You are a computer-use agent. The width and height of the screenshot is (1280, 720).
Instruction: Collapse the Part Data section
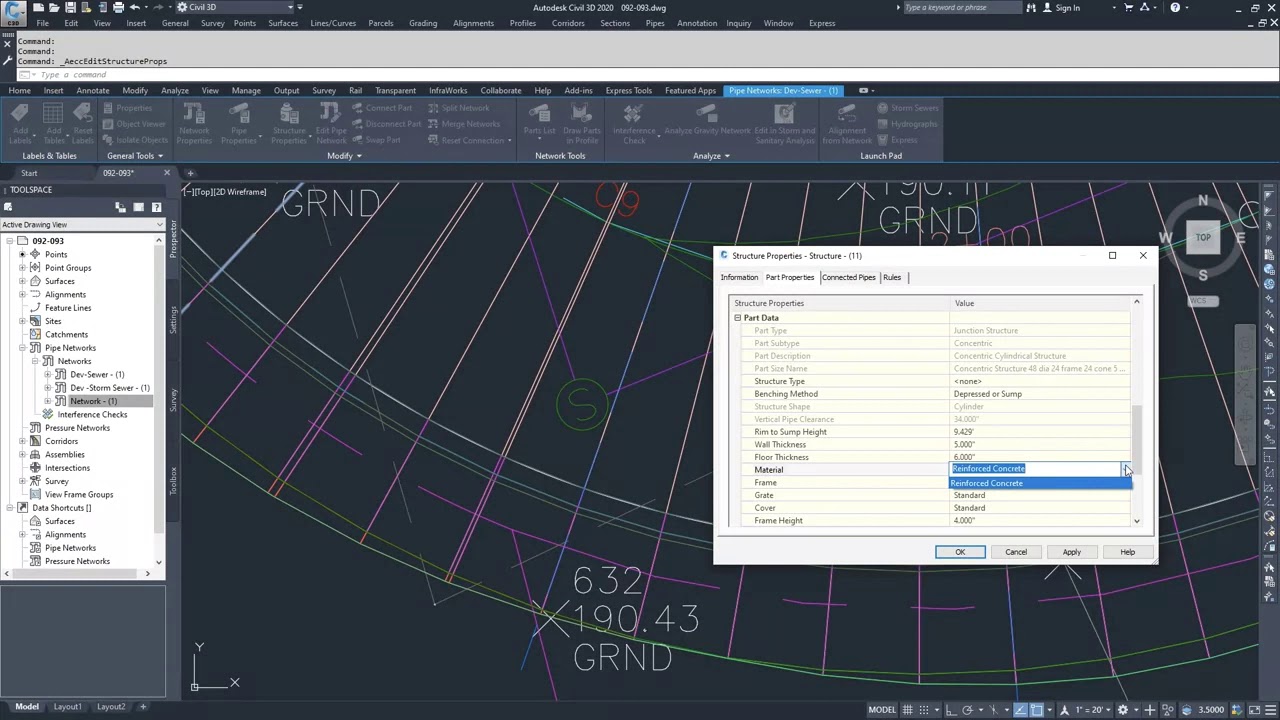point(738,318)
